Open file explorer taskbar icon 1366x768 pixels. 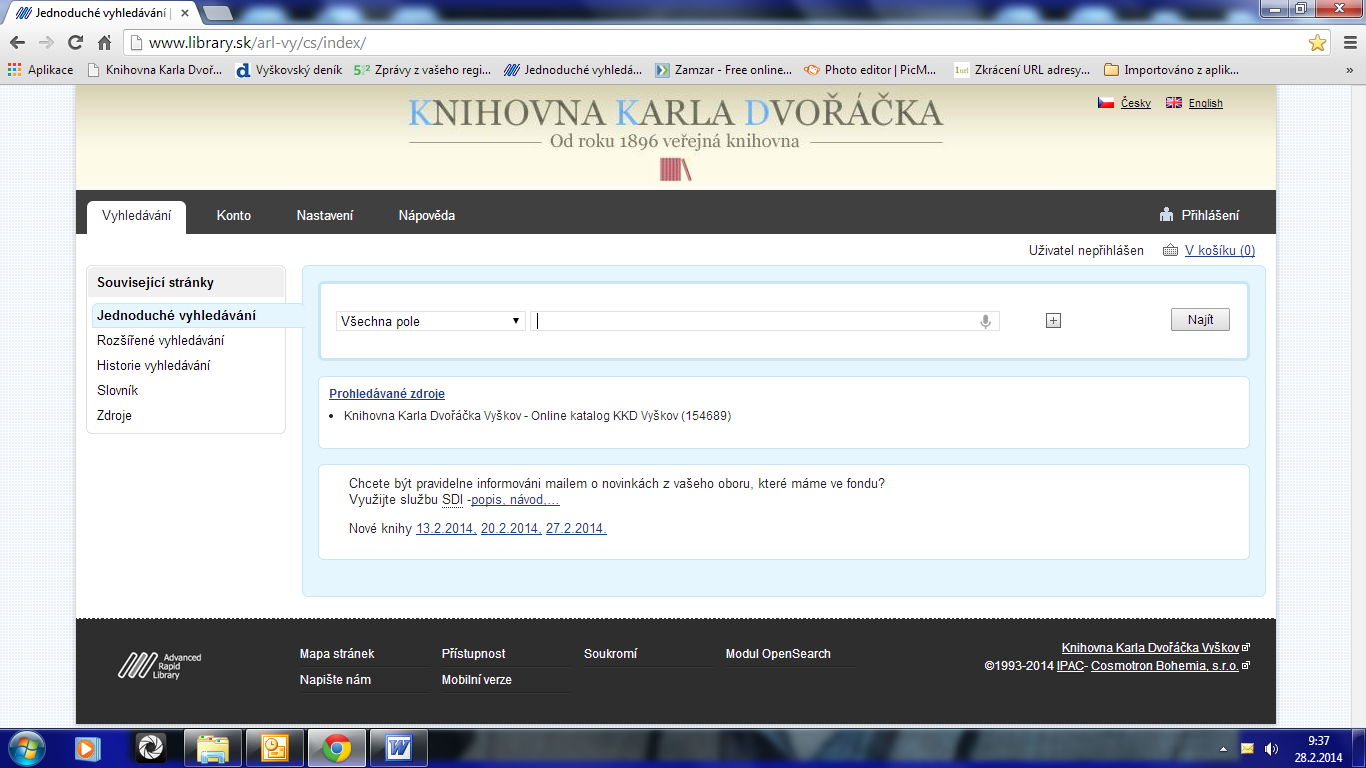click(x=214, y=748)
